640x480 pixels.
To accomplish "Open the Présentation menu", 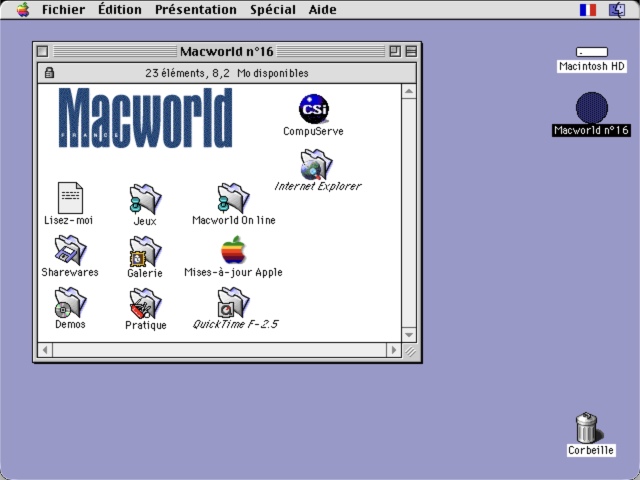I will (x=196, y=9).
